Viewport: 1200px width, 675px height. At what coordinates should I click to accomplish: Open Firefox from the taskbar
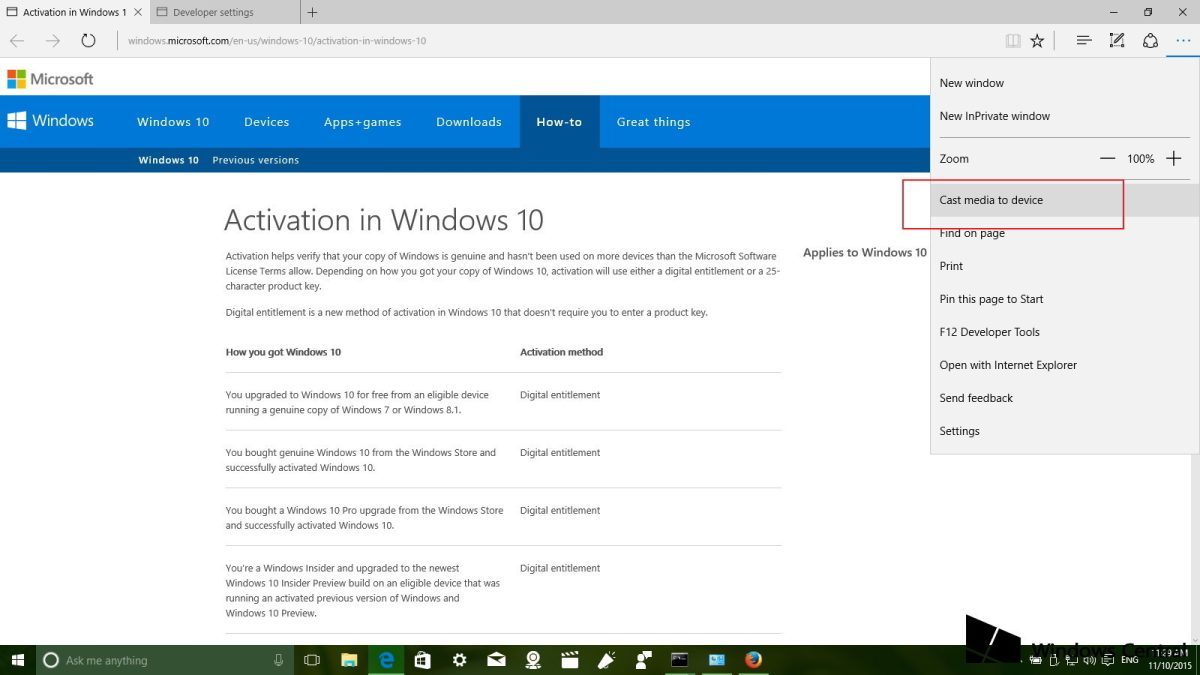(x=753, y=660)
